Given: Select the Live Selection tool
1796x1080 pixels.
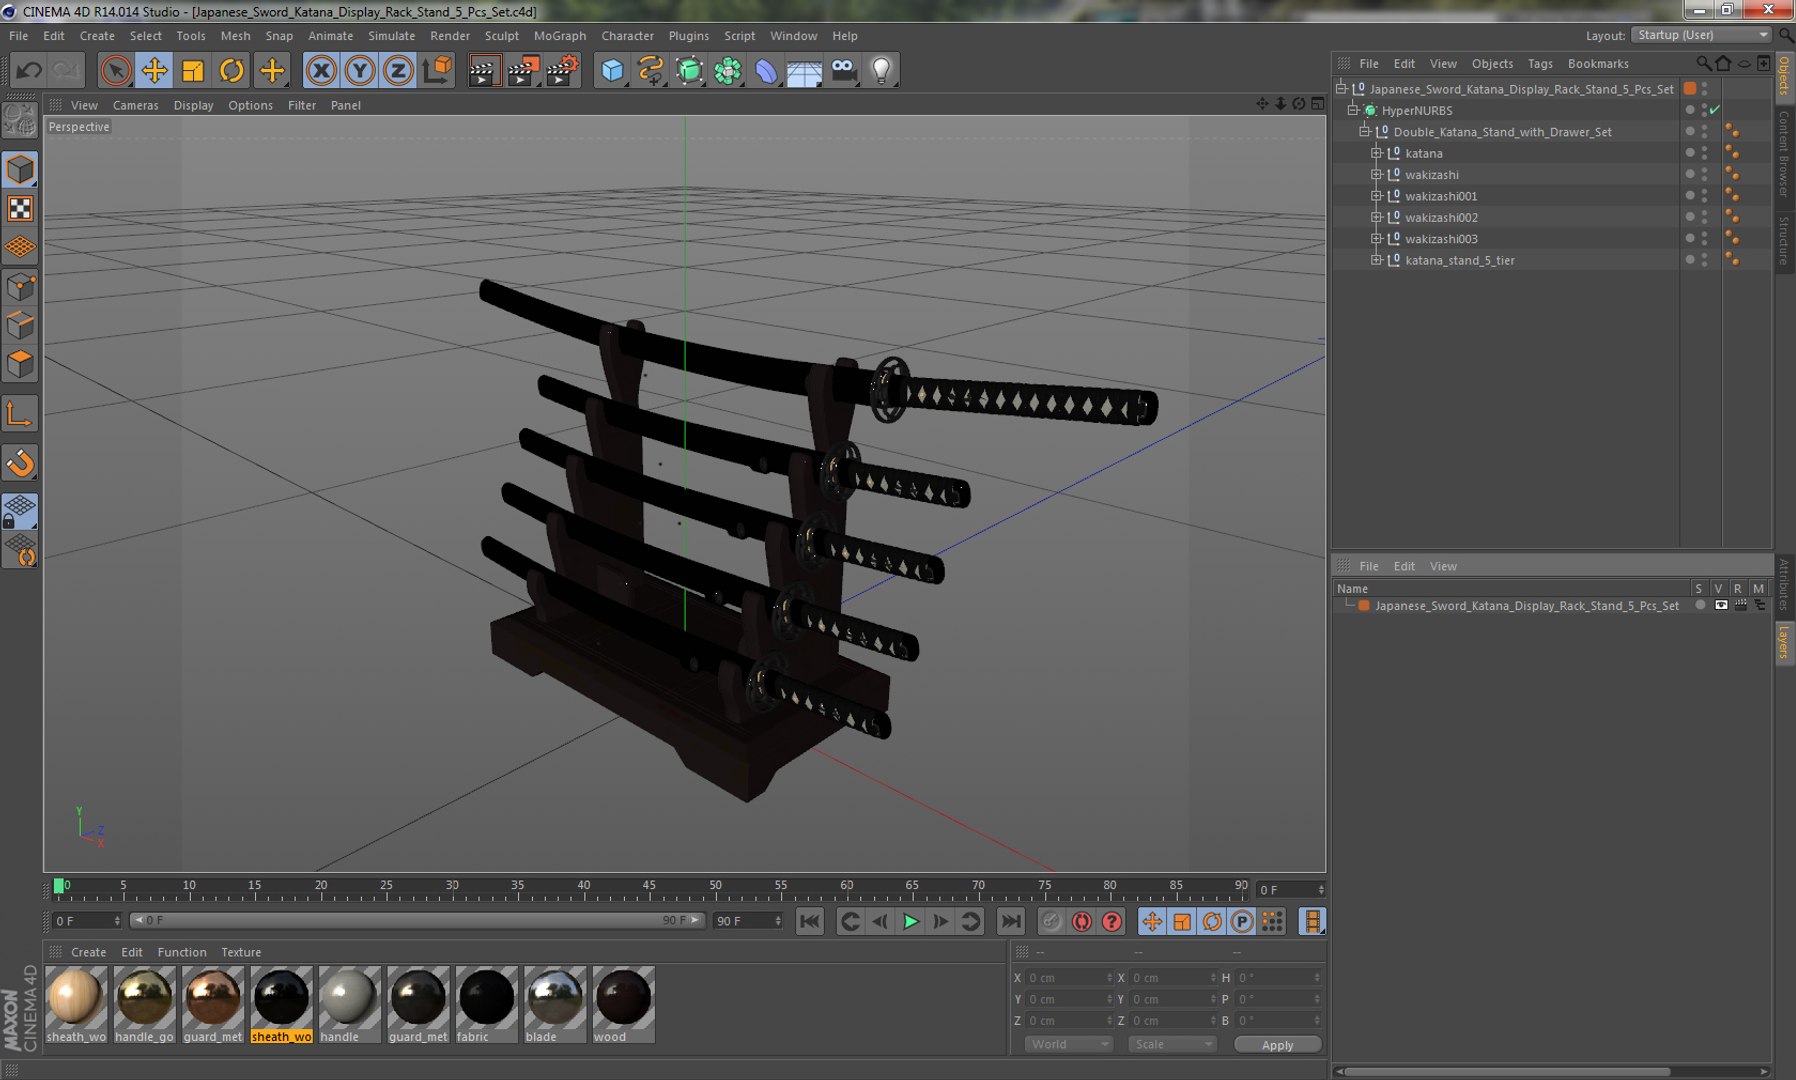Looking at the screenshot, I should (x=116, y=70).
